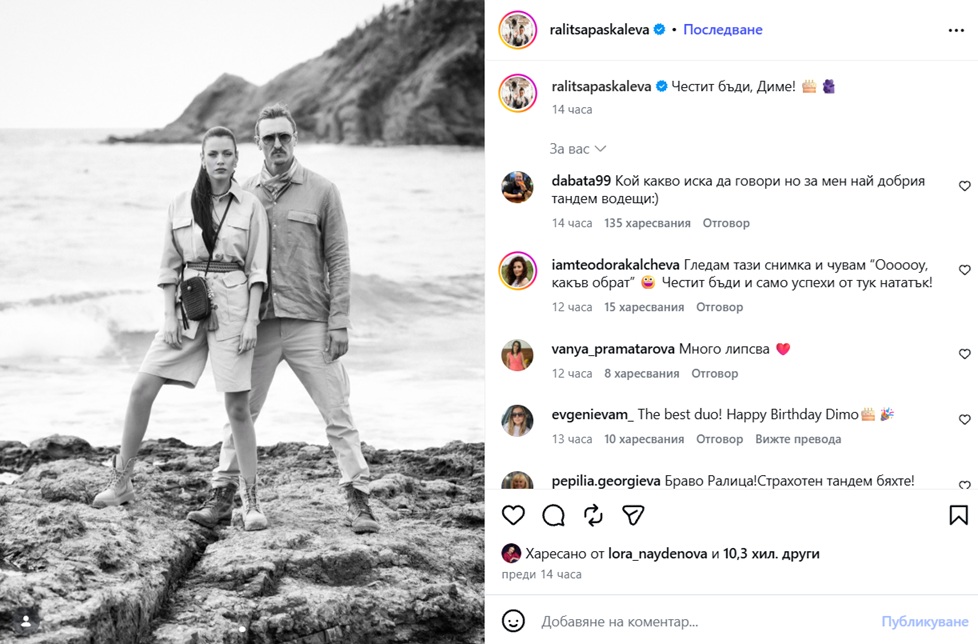Like the iamteodorakalcheva comment
Viewport: 978px width, 644px height.
click(964, 270)
